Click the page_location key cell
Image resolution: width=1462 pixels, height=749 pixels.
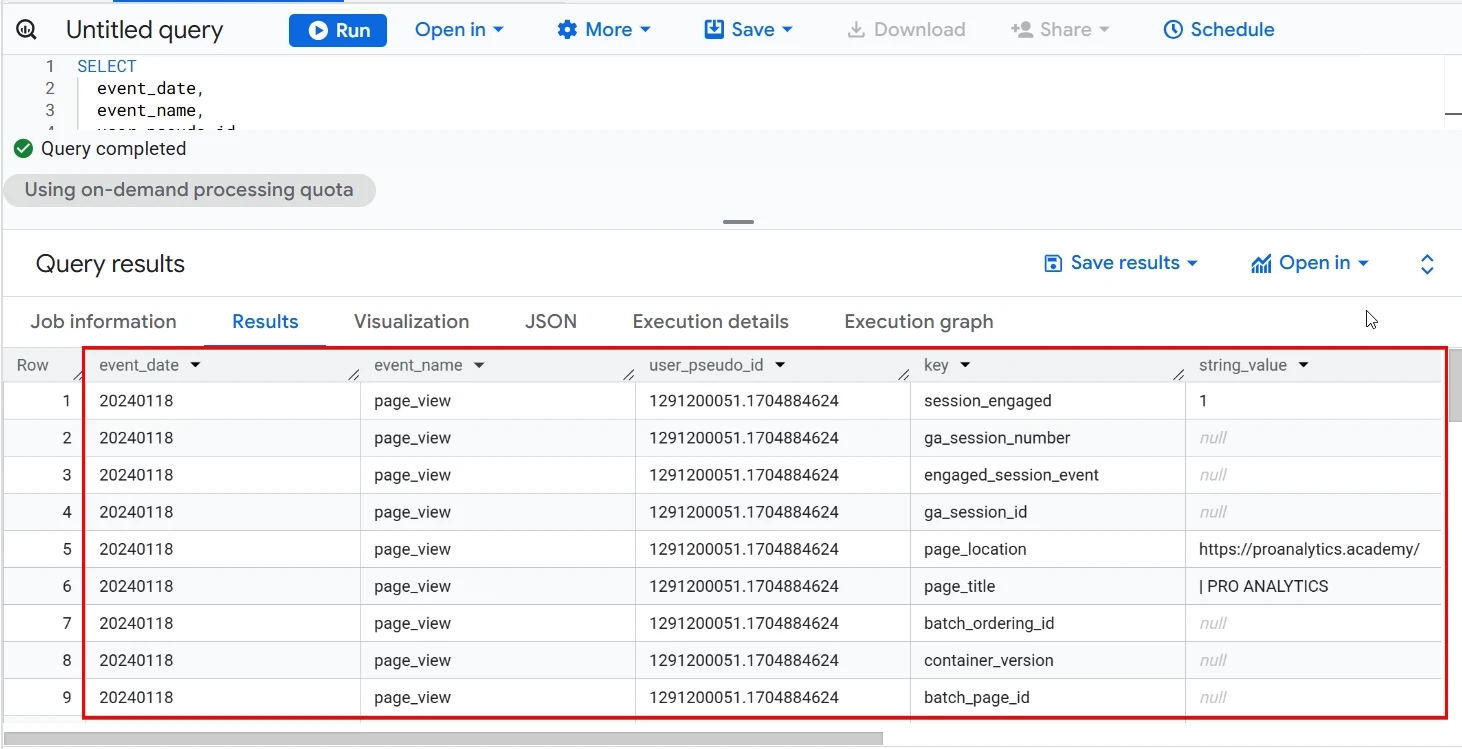tap(1047, 549)
